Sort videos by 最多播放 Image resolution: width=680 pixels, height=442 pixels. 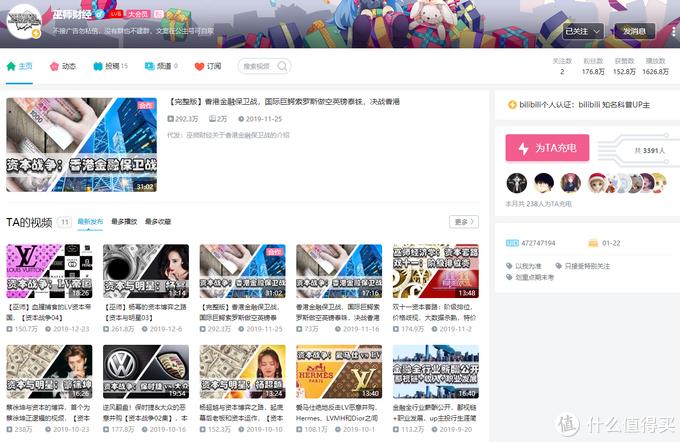124,222
